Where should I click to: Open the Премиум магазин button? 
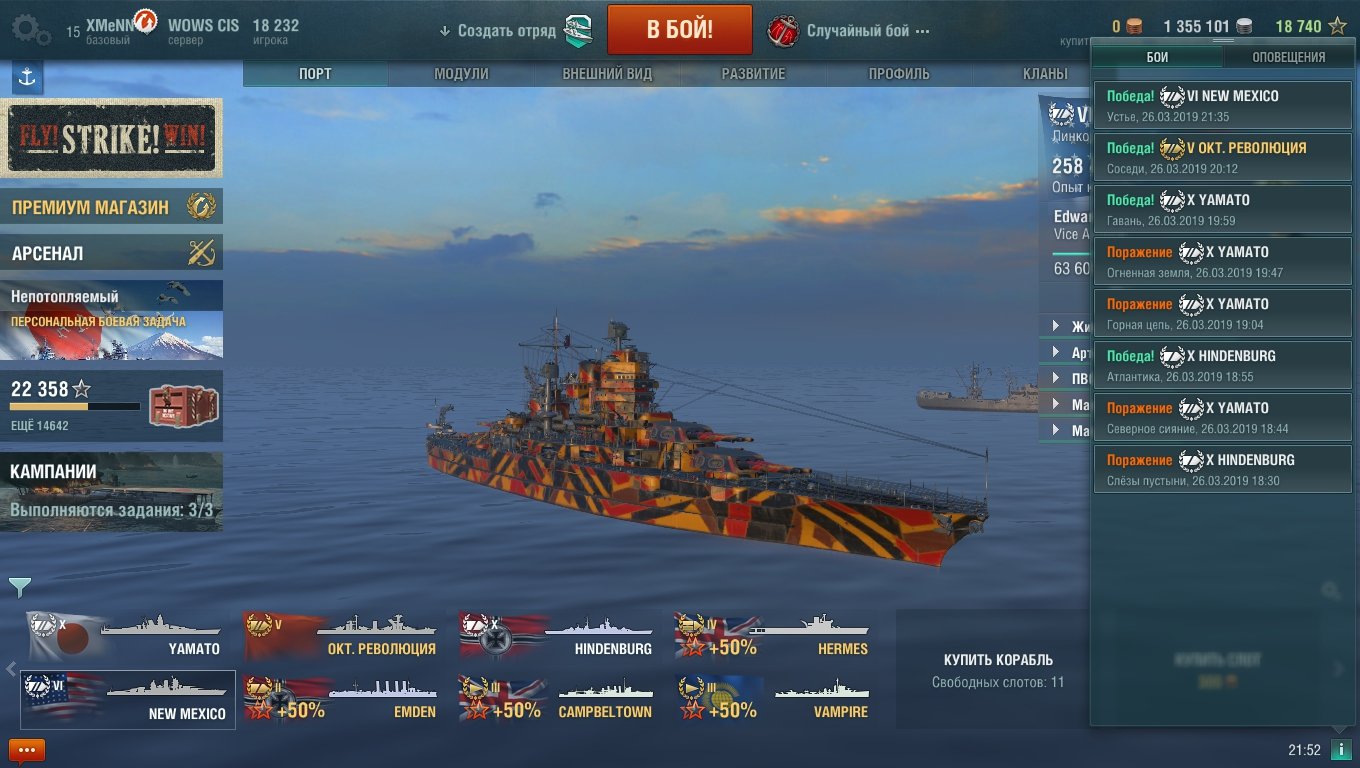(111, 207)
